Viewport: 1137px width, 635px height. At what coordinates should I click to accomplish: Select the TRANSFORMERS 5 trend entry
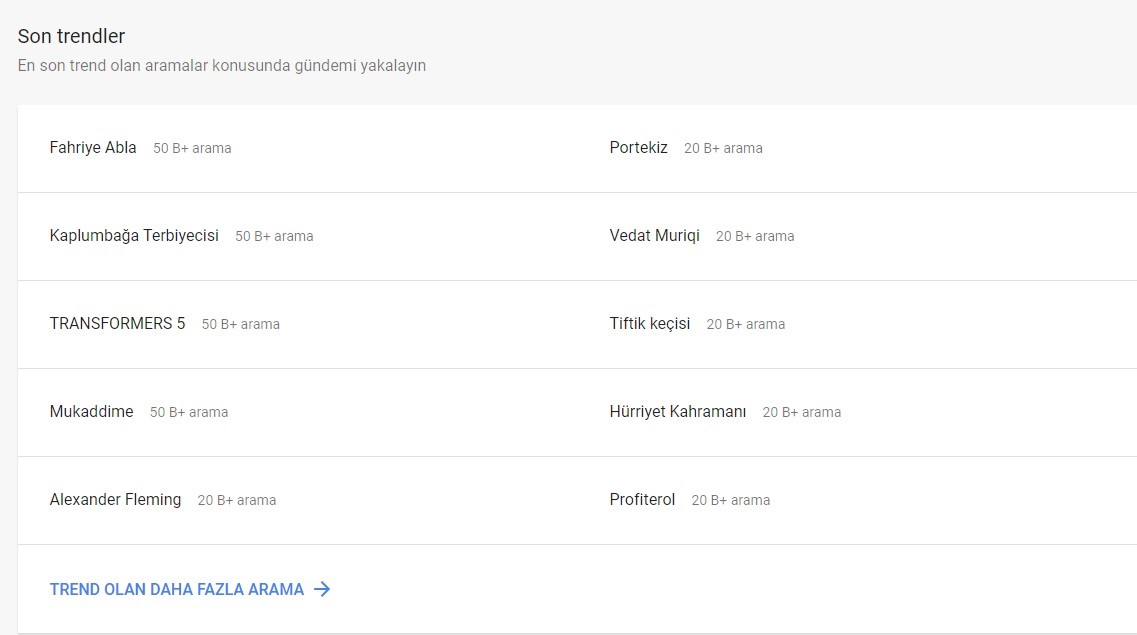click(116, 323)
